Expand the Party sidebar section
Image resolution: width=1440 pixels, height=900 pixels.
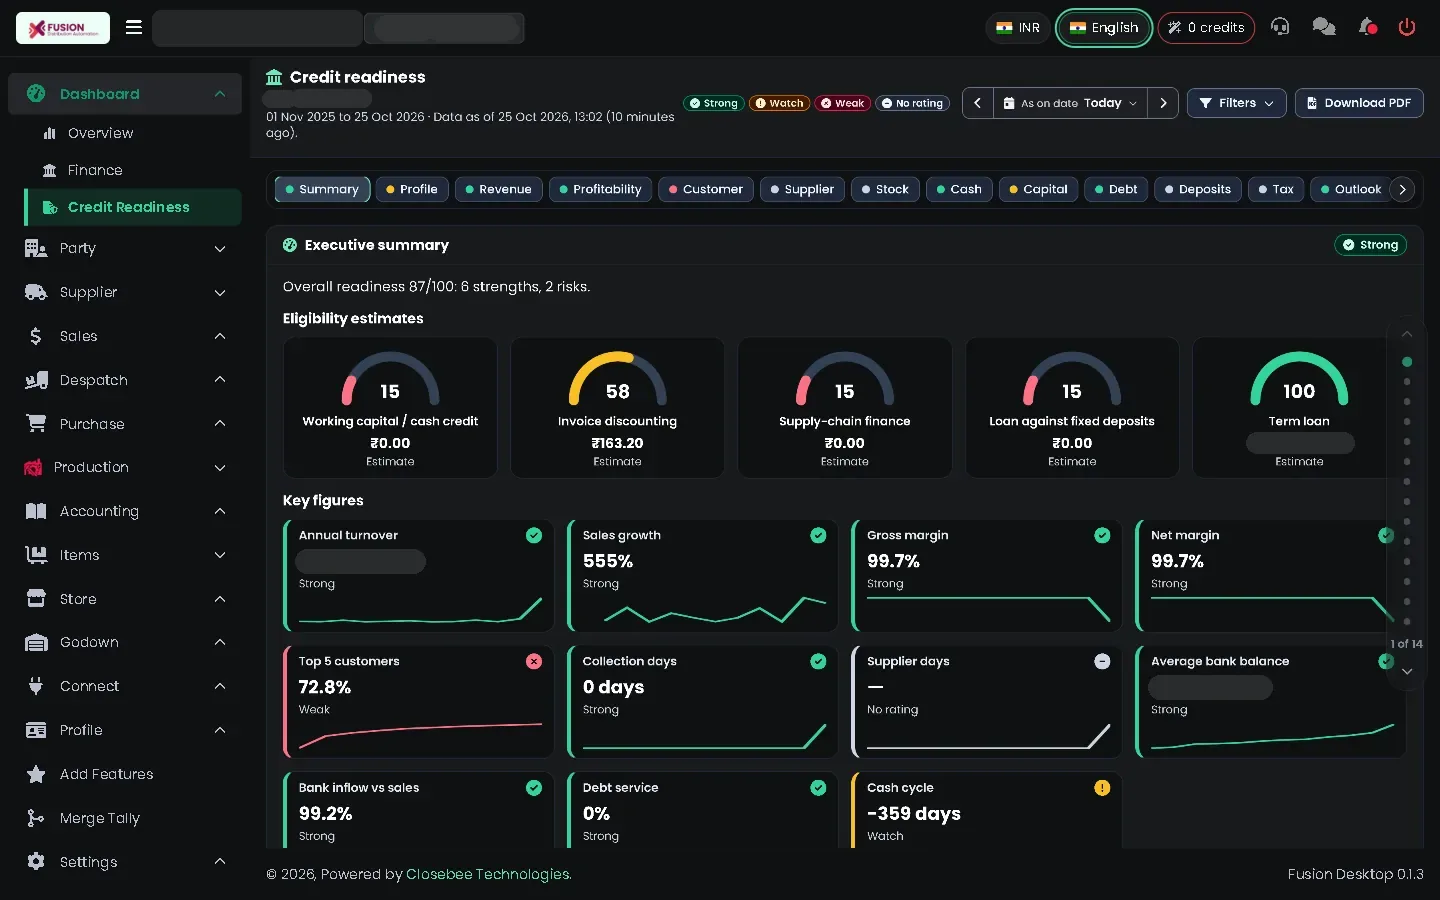click(x=125, y=248)
